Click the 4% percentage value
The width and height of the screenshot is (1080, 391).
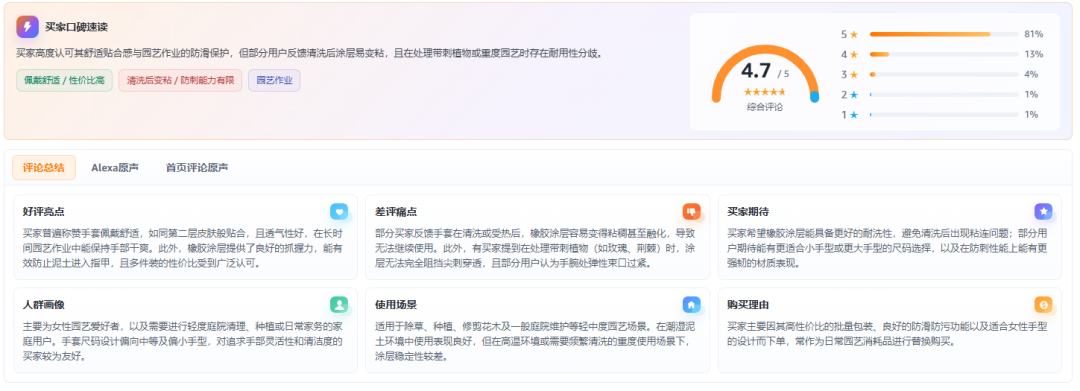point(1031,74)
